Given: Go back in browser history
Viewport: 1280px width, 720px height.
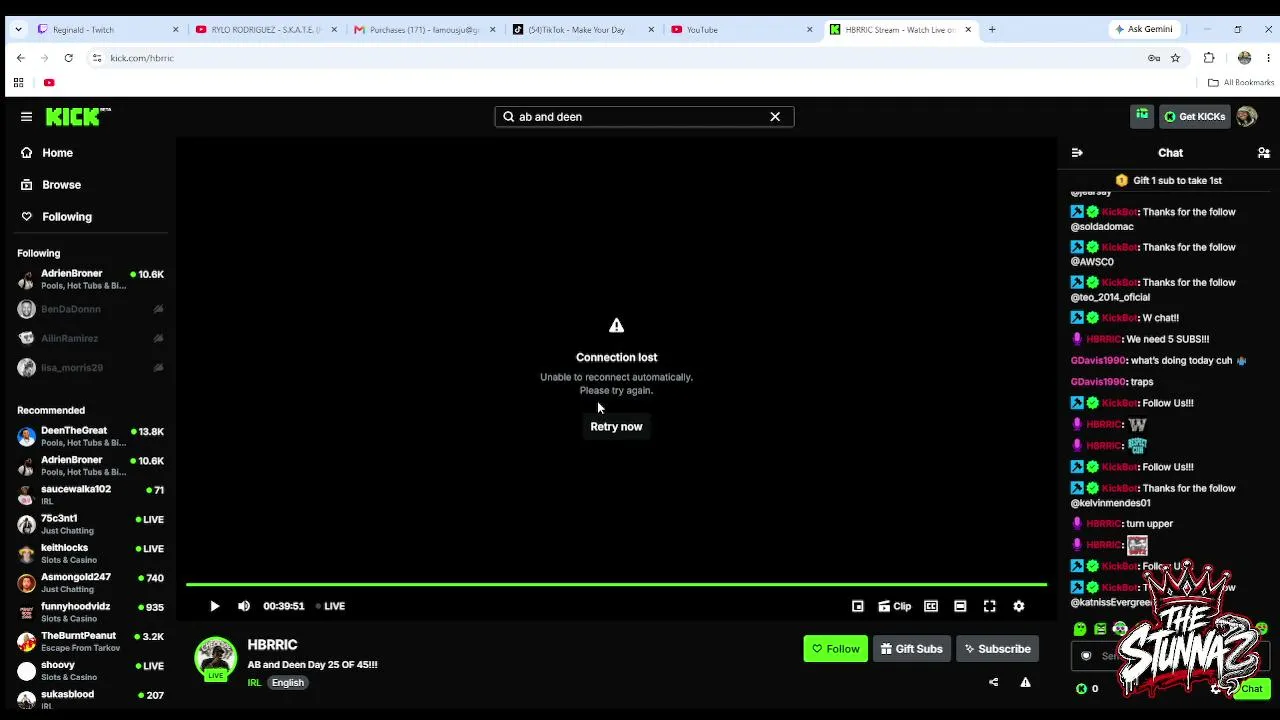Looking at the screenshot, I should 21,58.
